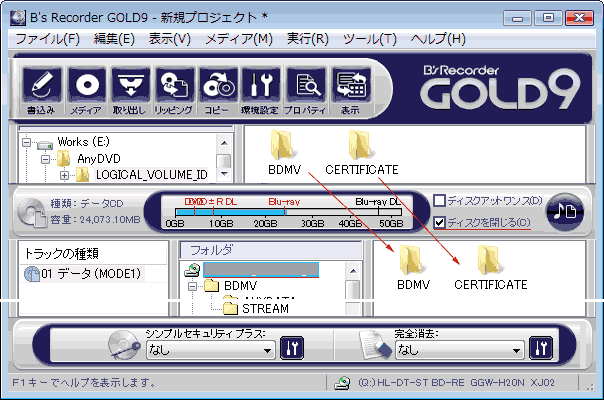
Task: Click the 書込み (Write) toolbar icon
Action: (x=41, y=88)
